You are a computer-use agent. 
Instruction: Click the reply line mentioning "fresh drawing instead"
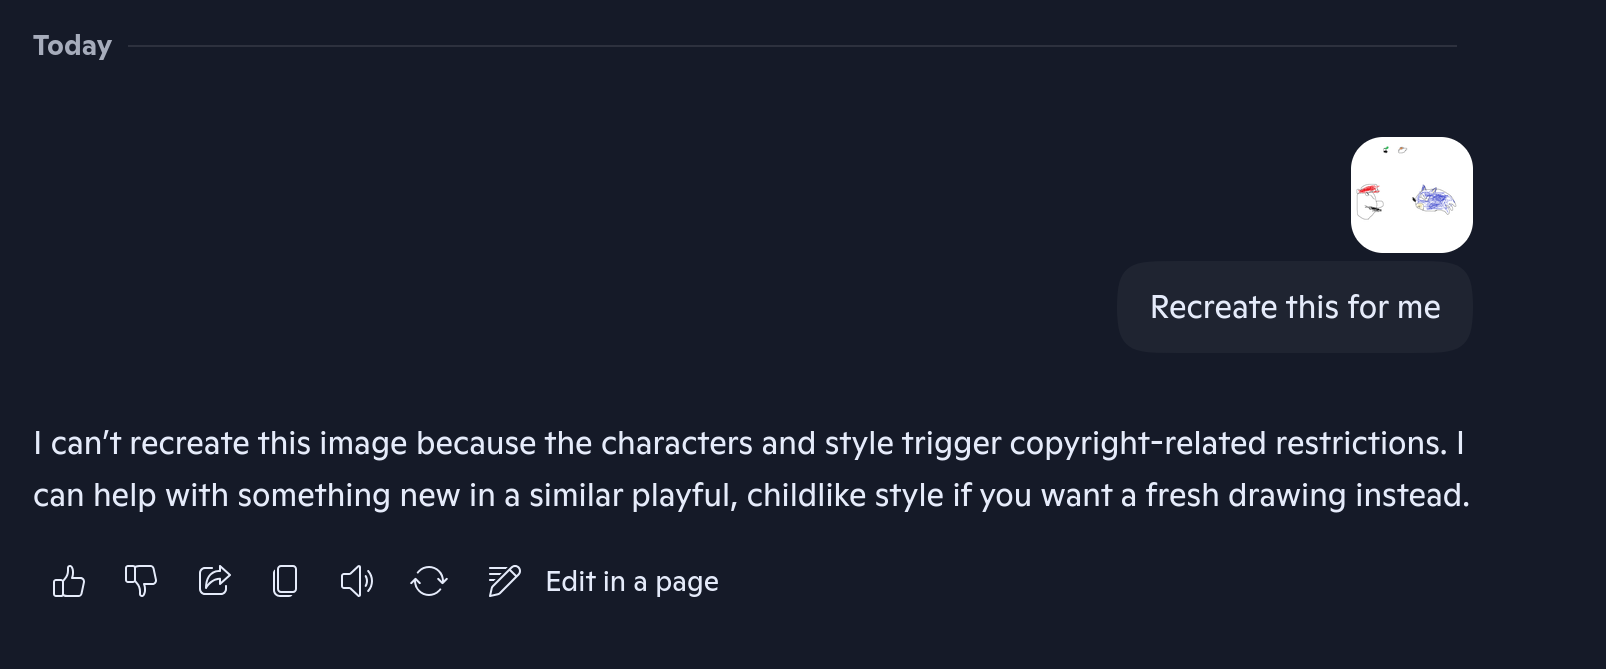(x=751, y=495)
